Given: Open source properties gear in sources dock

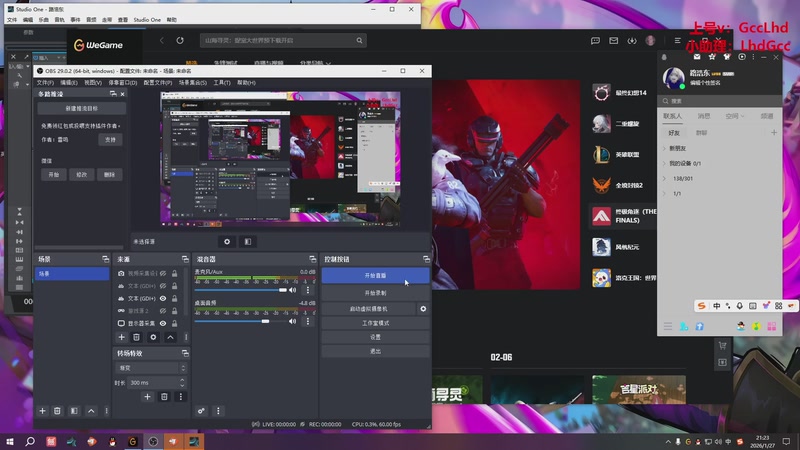Looking at the screenshot, I should [153, 337].
